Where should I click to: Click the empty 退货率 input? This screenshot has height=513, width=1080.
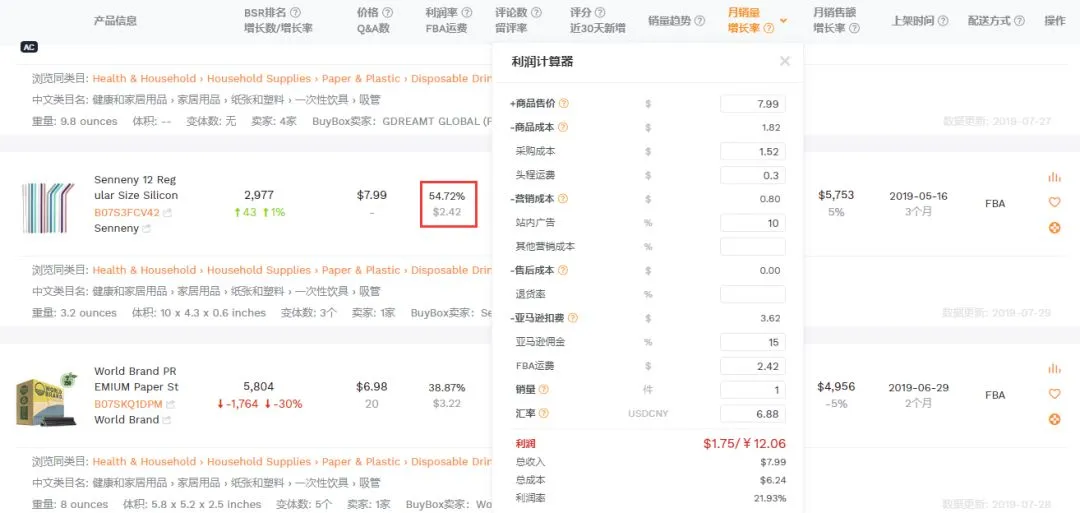pyautogui.click(x=752, y=294)
